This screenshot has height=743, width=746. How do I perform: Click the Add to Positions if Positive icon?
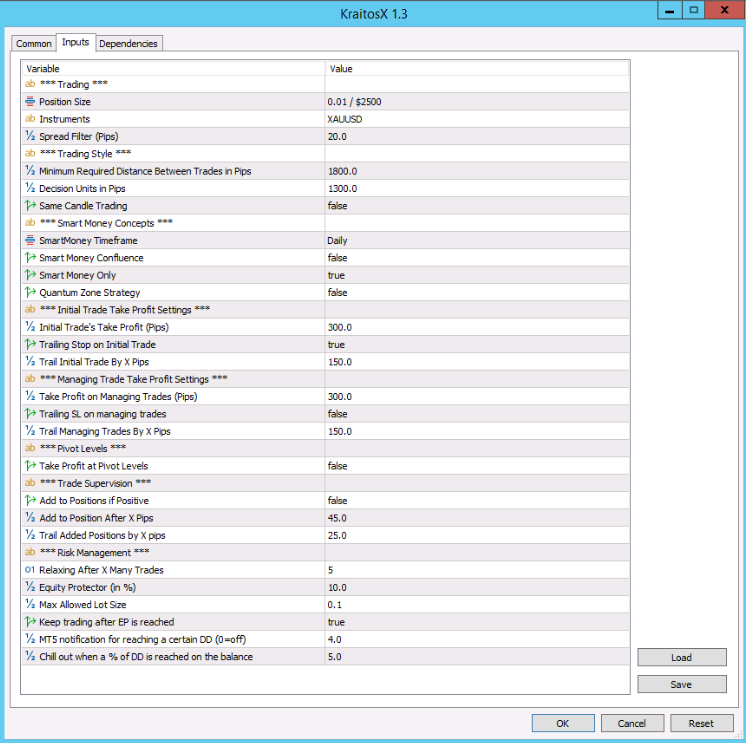point(30,500)
